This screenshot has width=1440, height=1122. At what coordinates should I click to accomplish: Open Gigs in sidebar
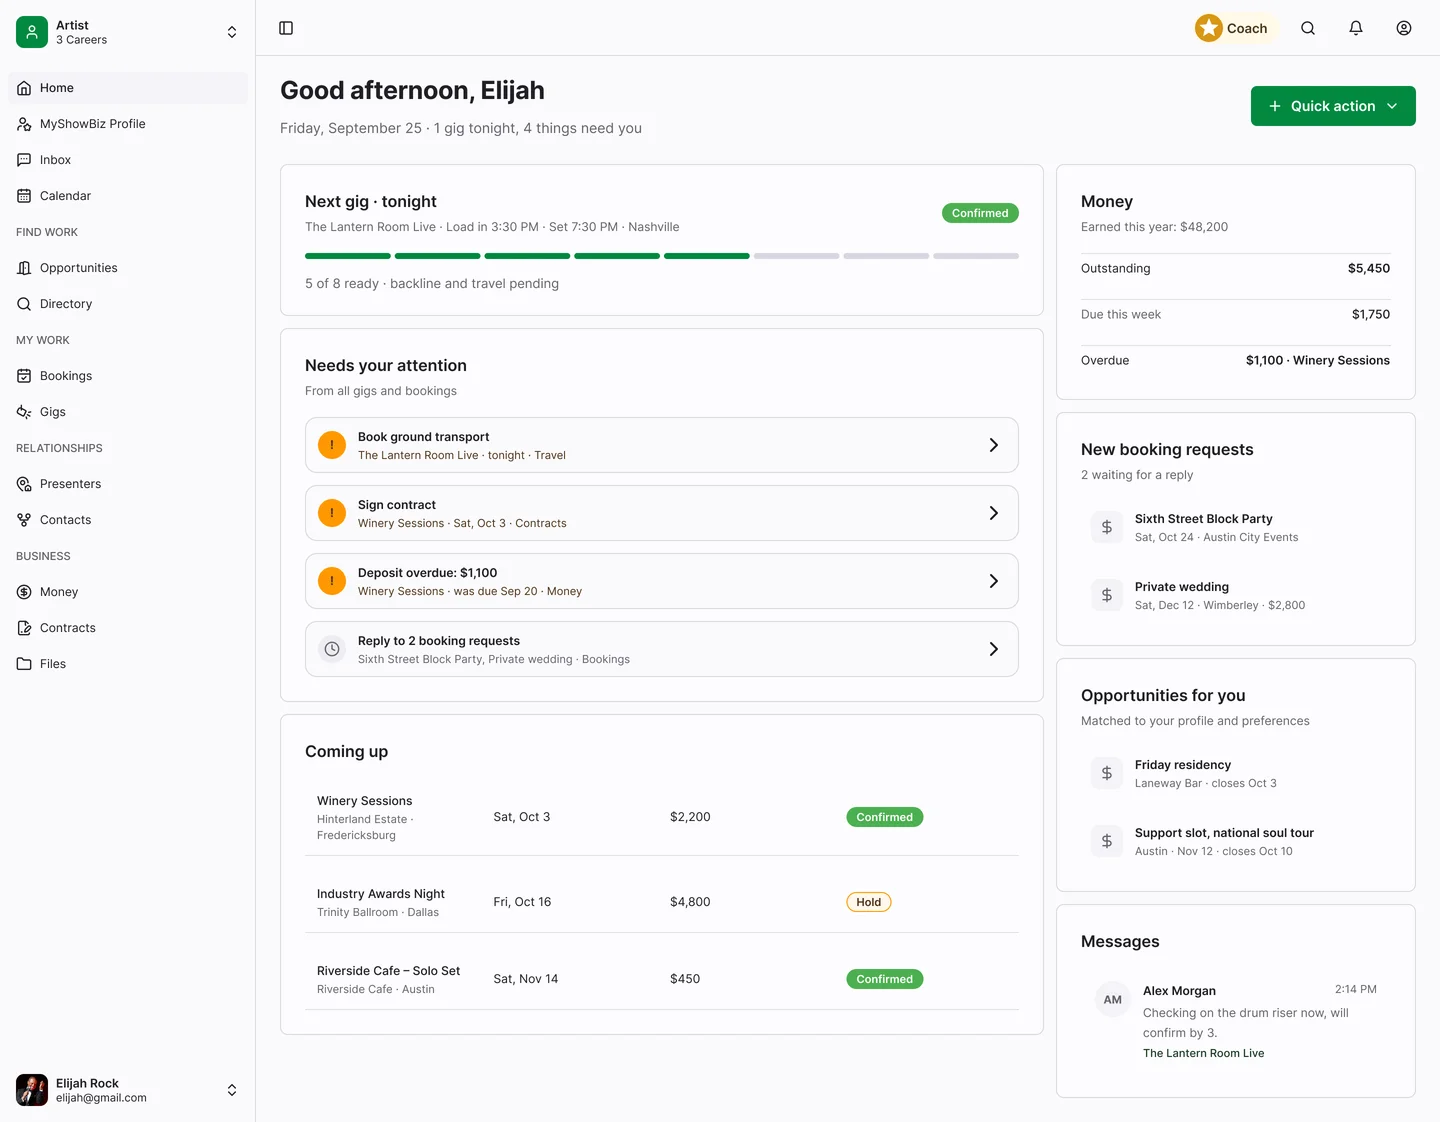[128, 412]
